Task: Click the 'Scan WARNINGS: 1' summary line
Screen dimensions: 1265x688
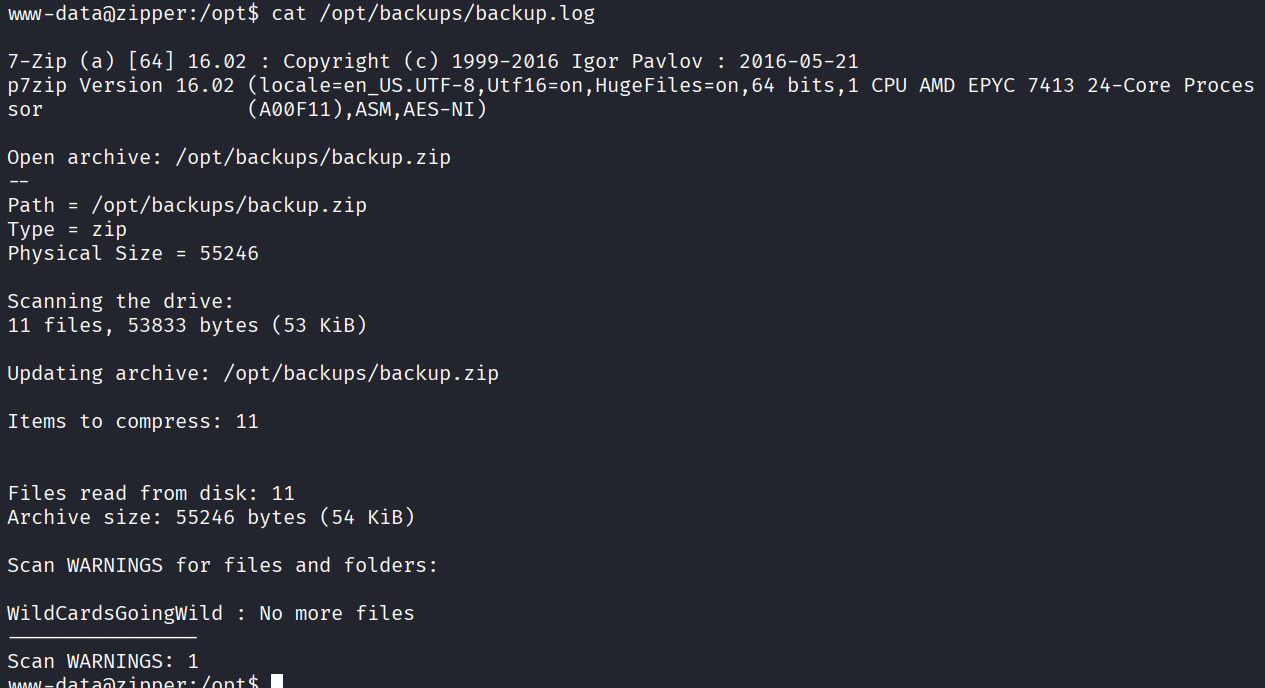Action: [x=103, y=661]
